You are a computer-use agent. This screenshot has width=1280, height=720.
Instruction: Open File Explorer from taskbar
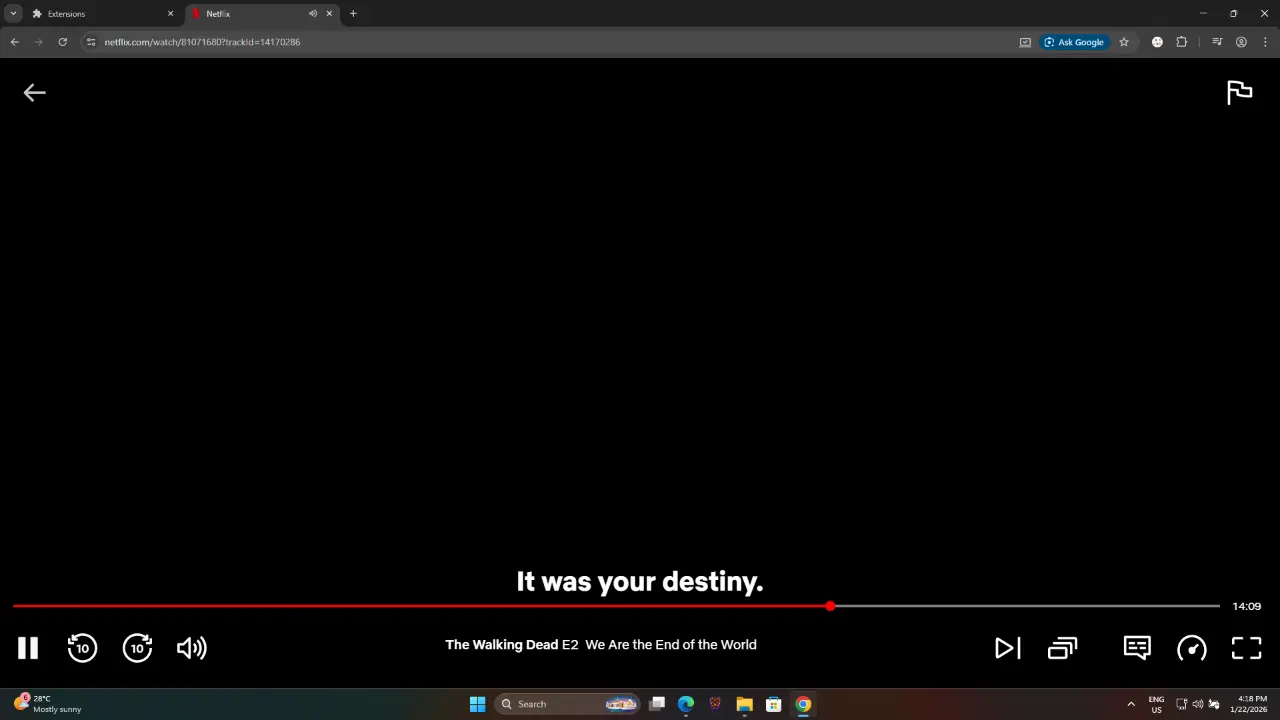pos(744,704)
